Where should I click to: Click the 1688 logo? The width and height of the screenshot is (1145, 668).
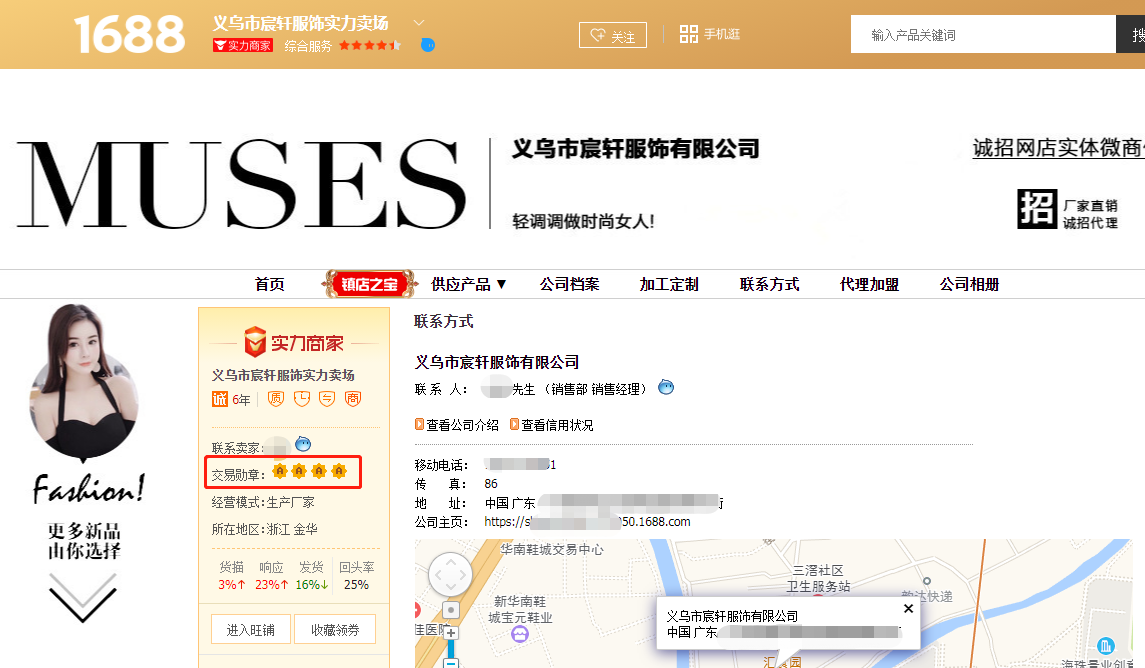[x=129, y=34]
